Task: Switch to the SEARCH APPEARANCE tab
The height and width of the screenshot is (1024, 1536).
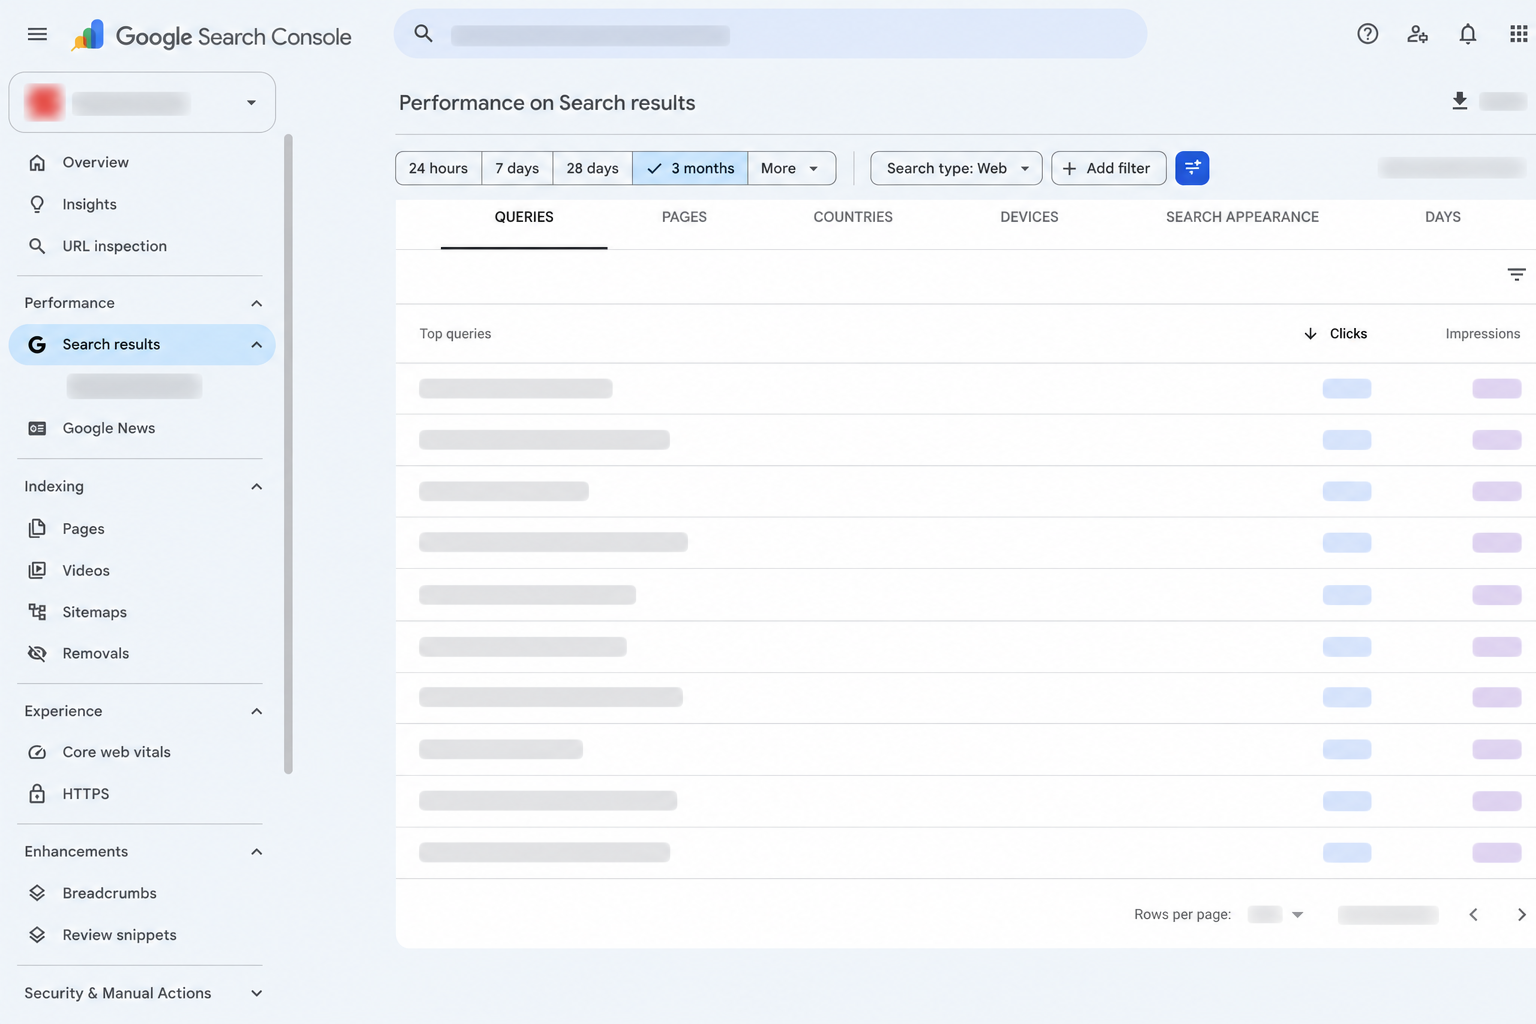Action: [1242, 217]
